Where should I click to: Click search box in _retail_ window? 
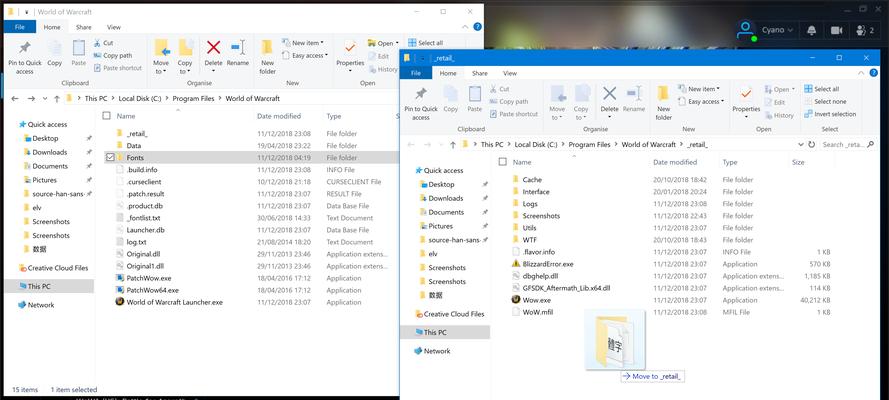(847, 144)
